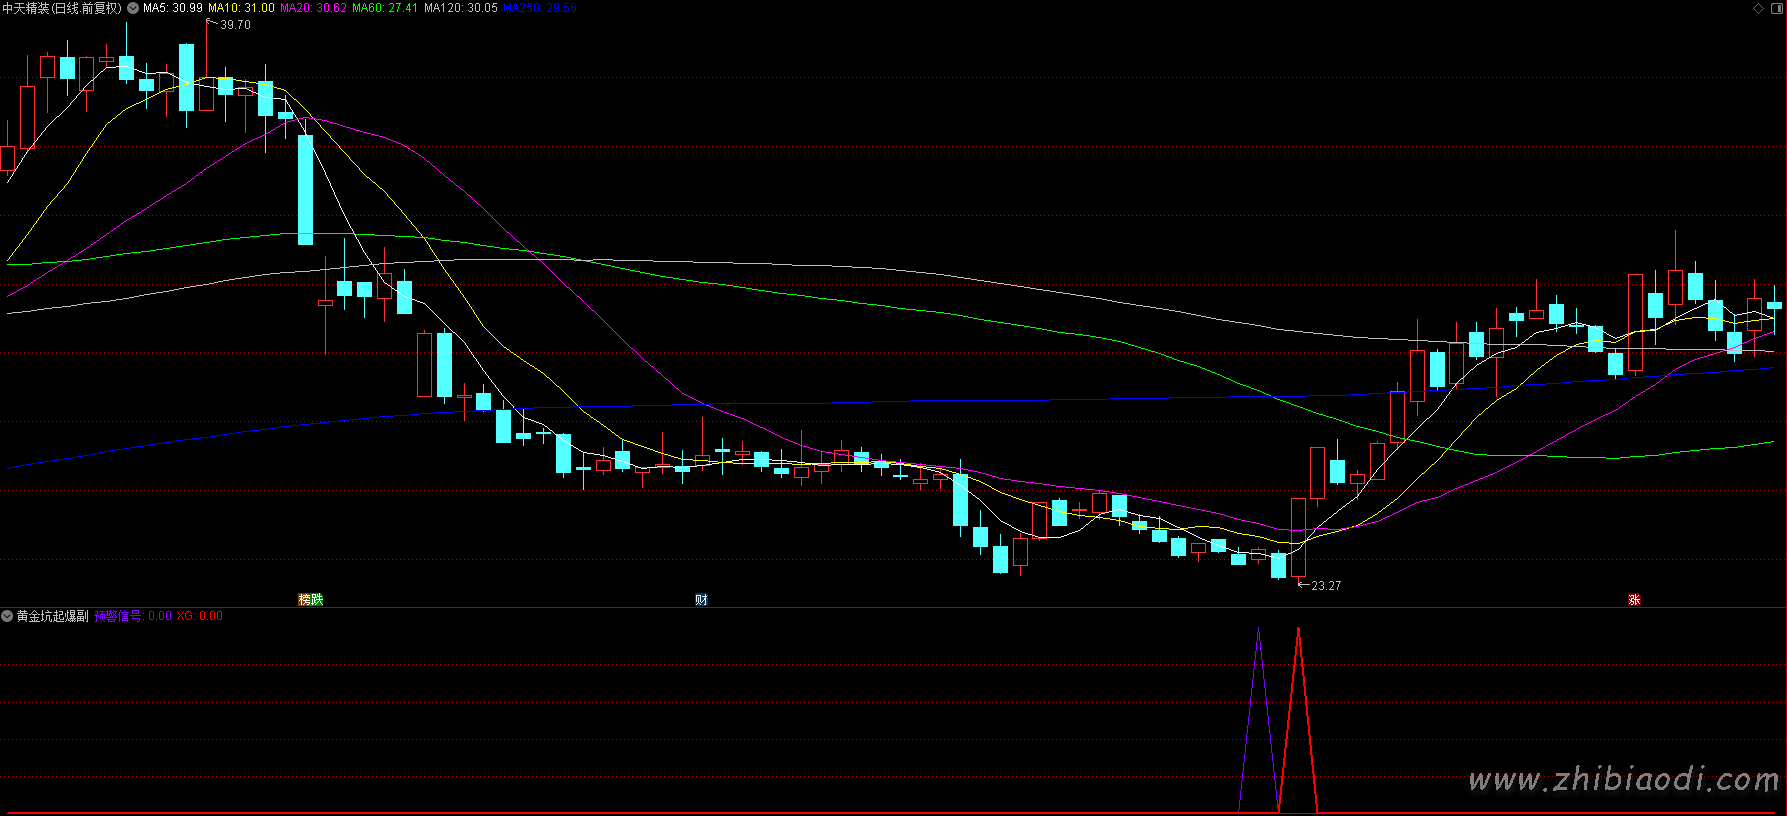The height and width of the screenshot is (816, 1787).
Task: Click the purple 预警信号 value label
Action: coord(133,617)
